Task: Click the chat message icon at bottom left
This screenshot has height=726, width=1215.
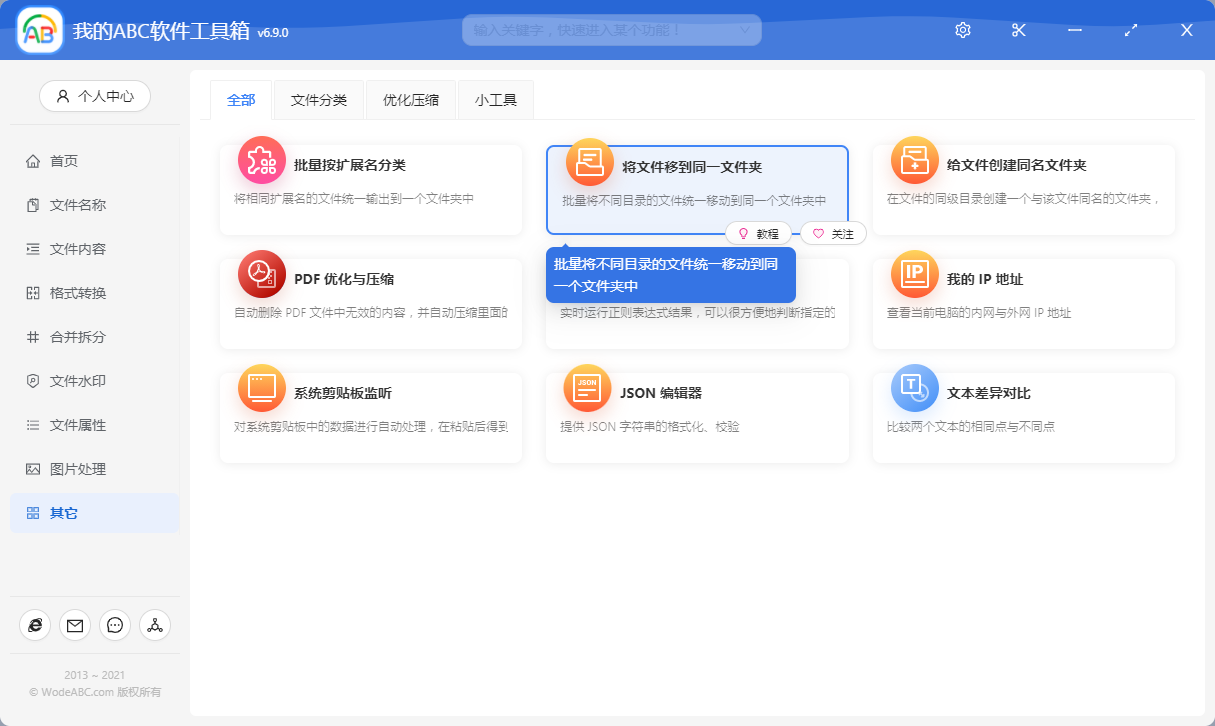Action: click(x=115, y=625)
